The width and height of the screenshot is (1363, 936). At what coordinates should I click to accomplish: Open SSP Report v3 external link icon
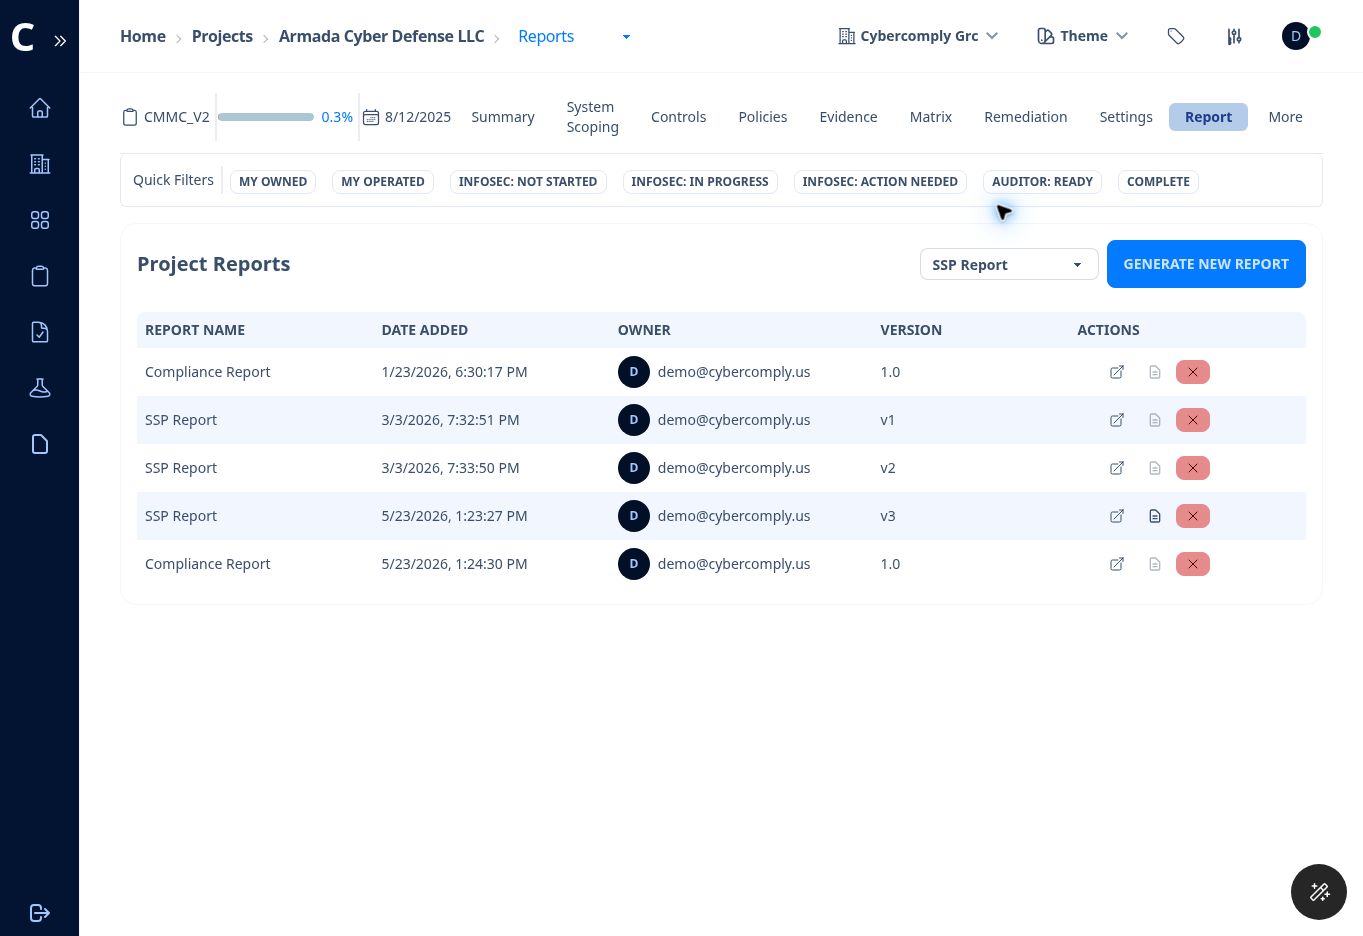coord(1117,516)
